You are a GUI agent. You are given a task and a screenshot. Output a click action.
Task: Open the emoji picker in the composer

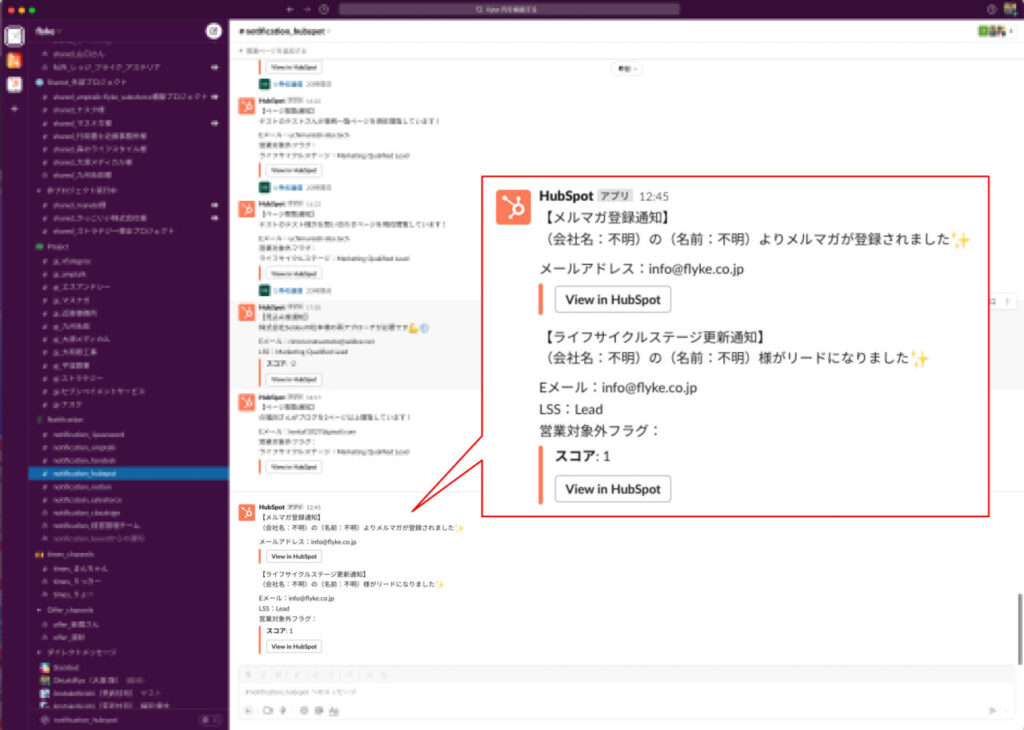point(304,710)
